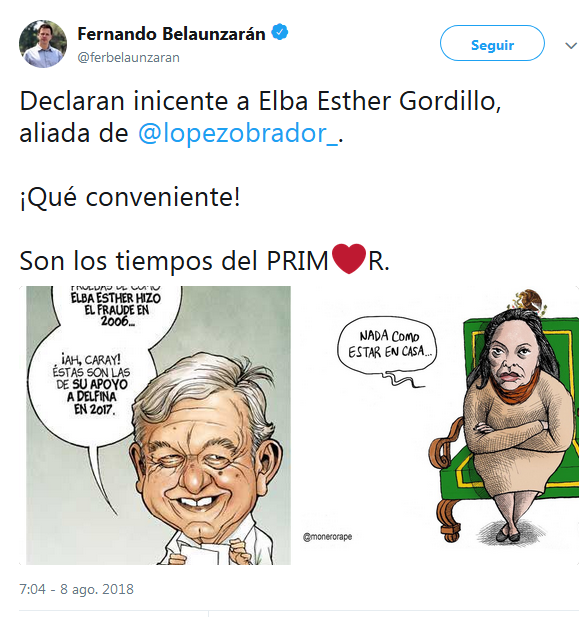Viewport: 588px width, 617px height.
Task: Click the Seguir follow button
Action: [x=492, y=43]
